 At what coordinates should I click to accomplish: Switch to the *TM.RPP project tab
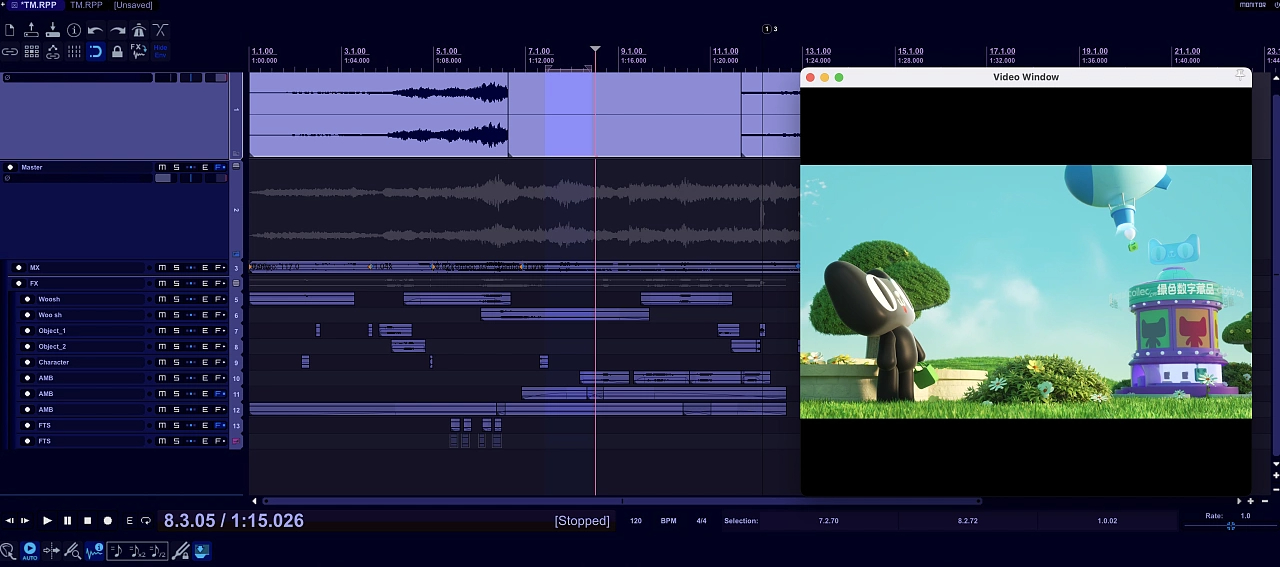[x=39, y=5]
